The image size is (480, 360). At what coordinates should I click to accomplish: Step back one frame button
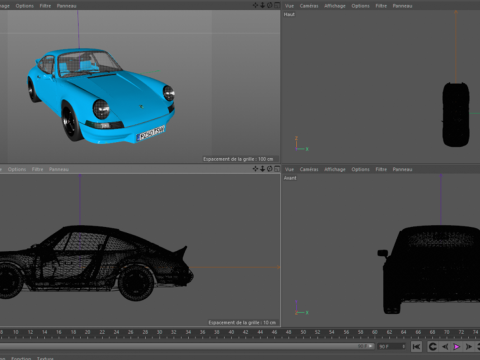pos(445,347)
